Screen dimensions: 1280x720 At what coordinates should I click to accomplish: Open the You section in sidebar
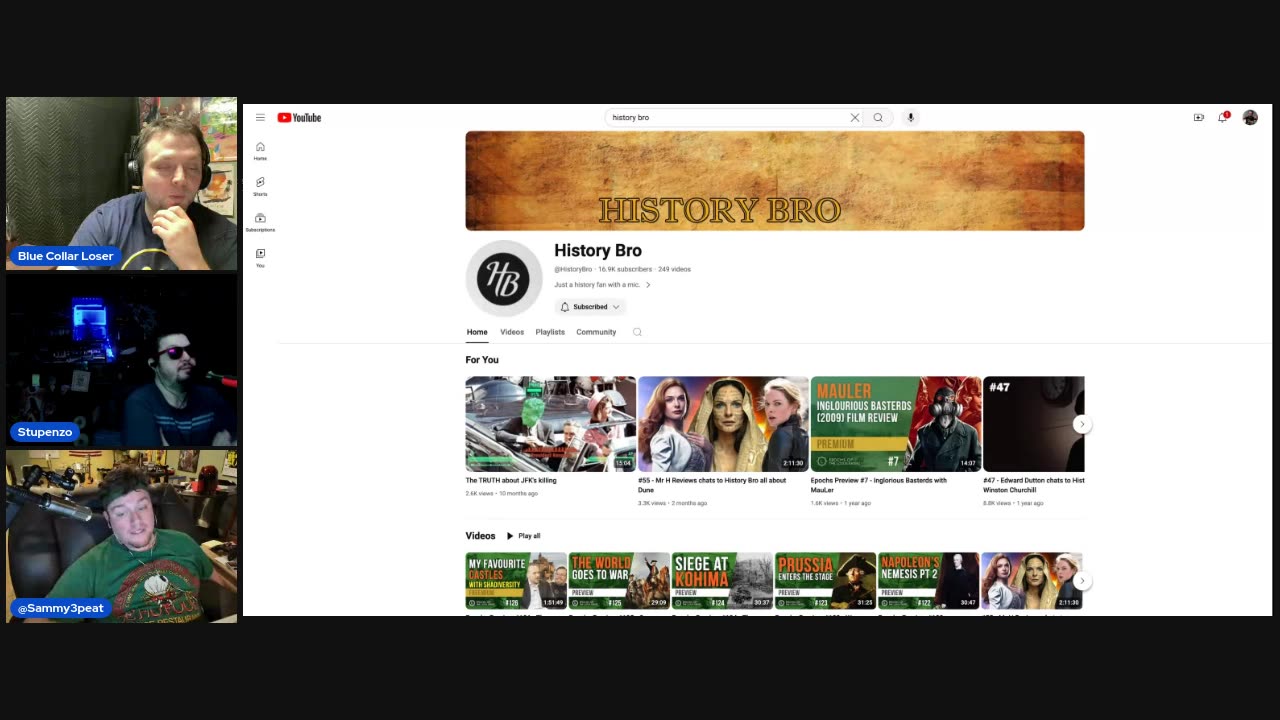pyautogui.click(x=260, y=258)
